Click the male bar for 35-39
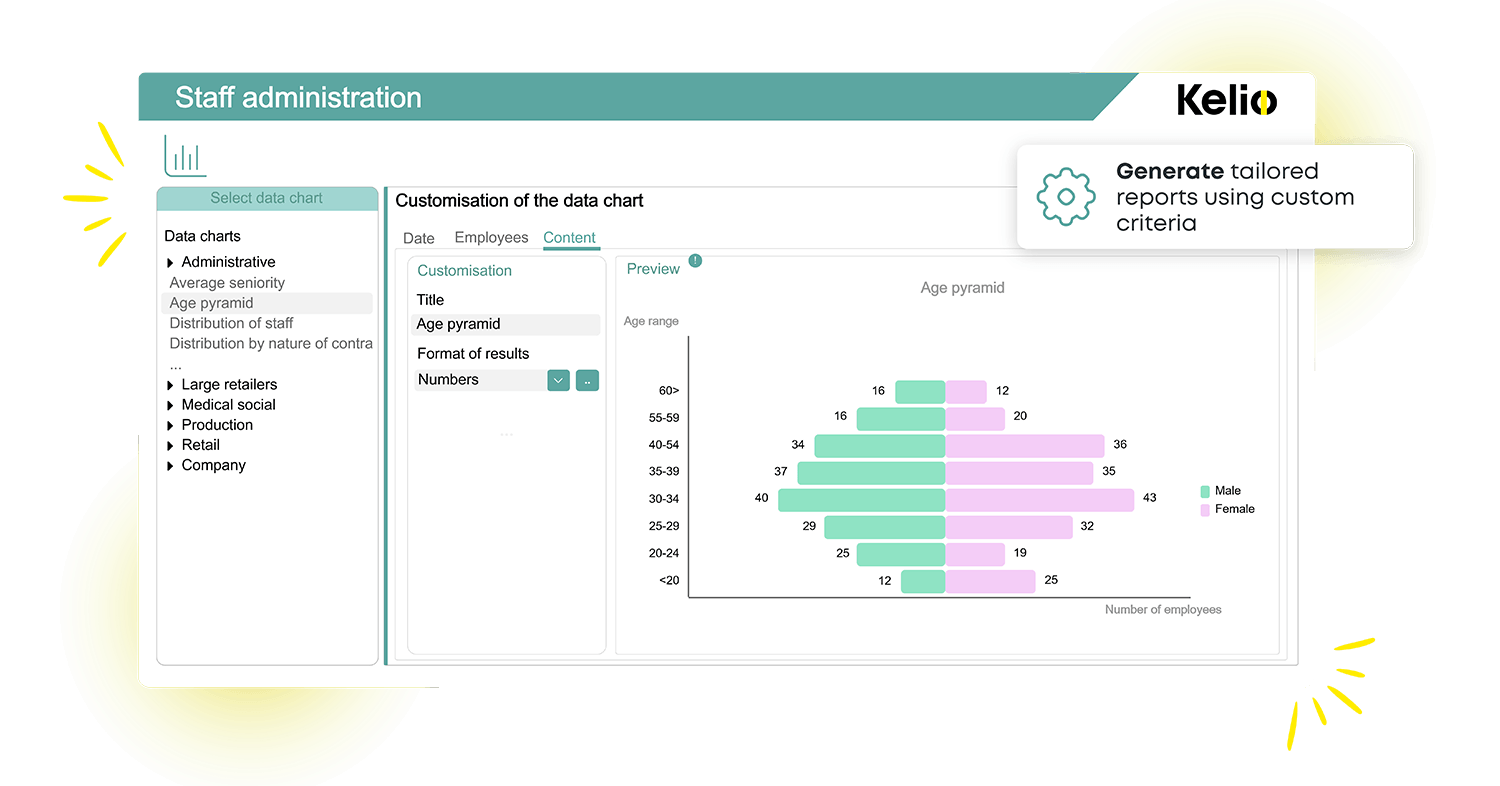 pos(872,472)
